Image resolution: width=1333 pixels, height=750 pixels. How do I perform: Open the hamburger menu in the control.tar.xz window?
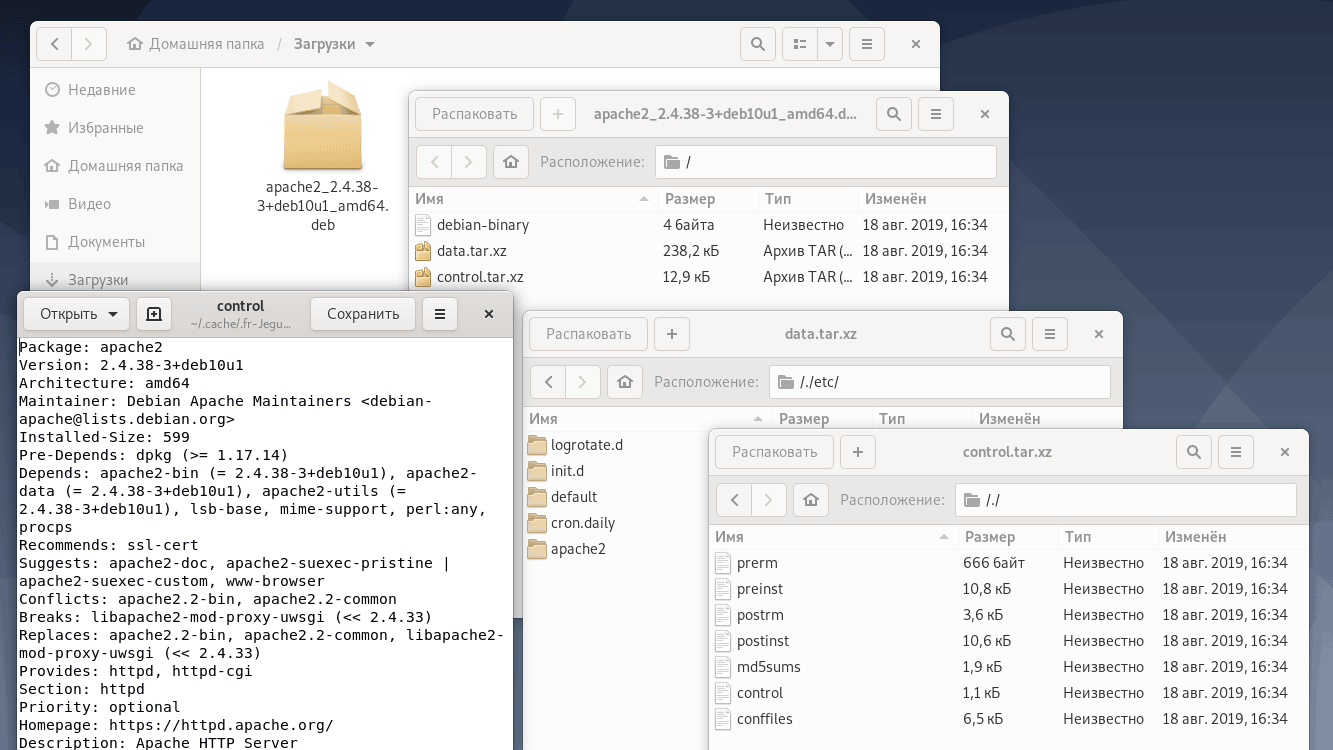pos(1236,452)
